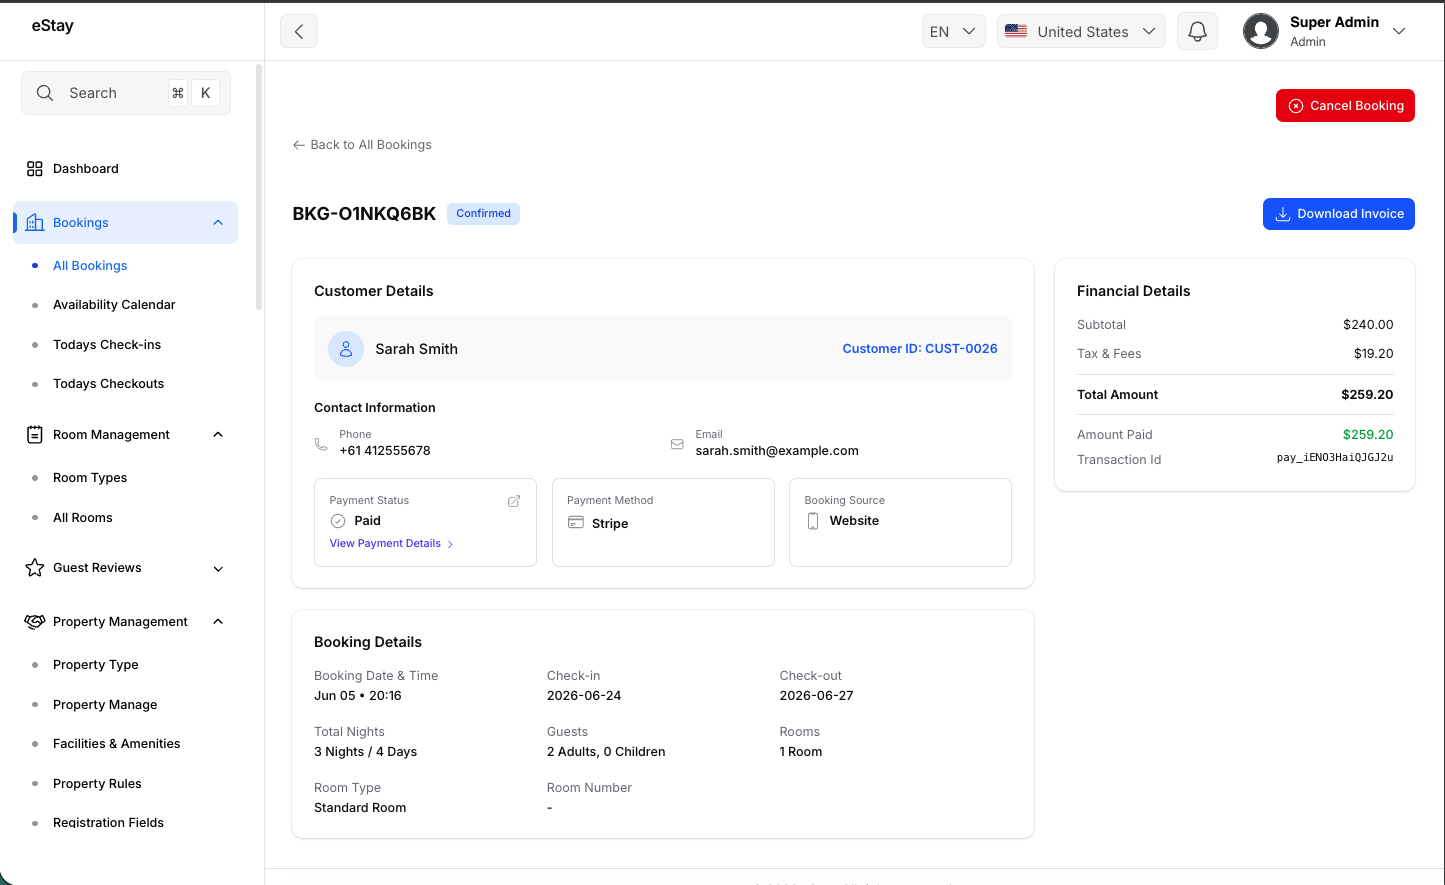1445x885 pixels.
Task: Click the green Amount Paid $259.20
Action: (x=1368, y=435)
